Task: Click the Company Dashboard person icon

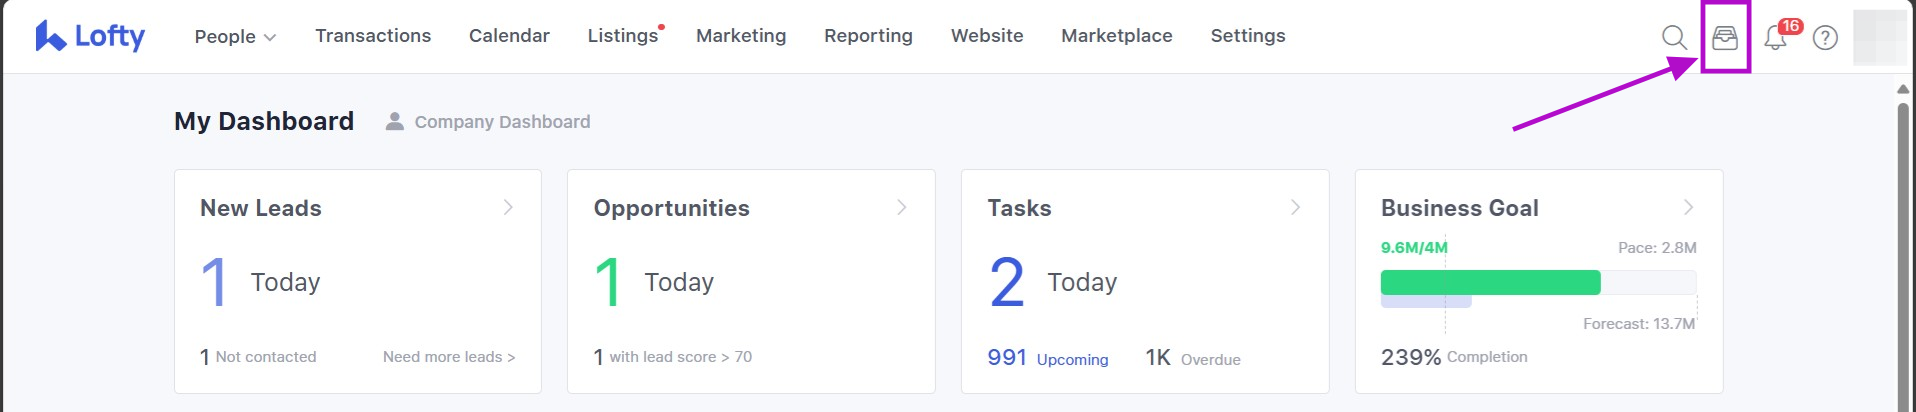Action: [x=395, y=122]
